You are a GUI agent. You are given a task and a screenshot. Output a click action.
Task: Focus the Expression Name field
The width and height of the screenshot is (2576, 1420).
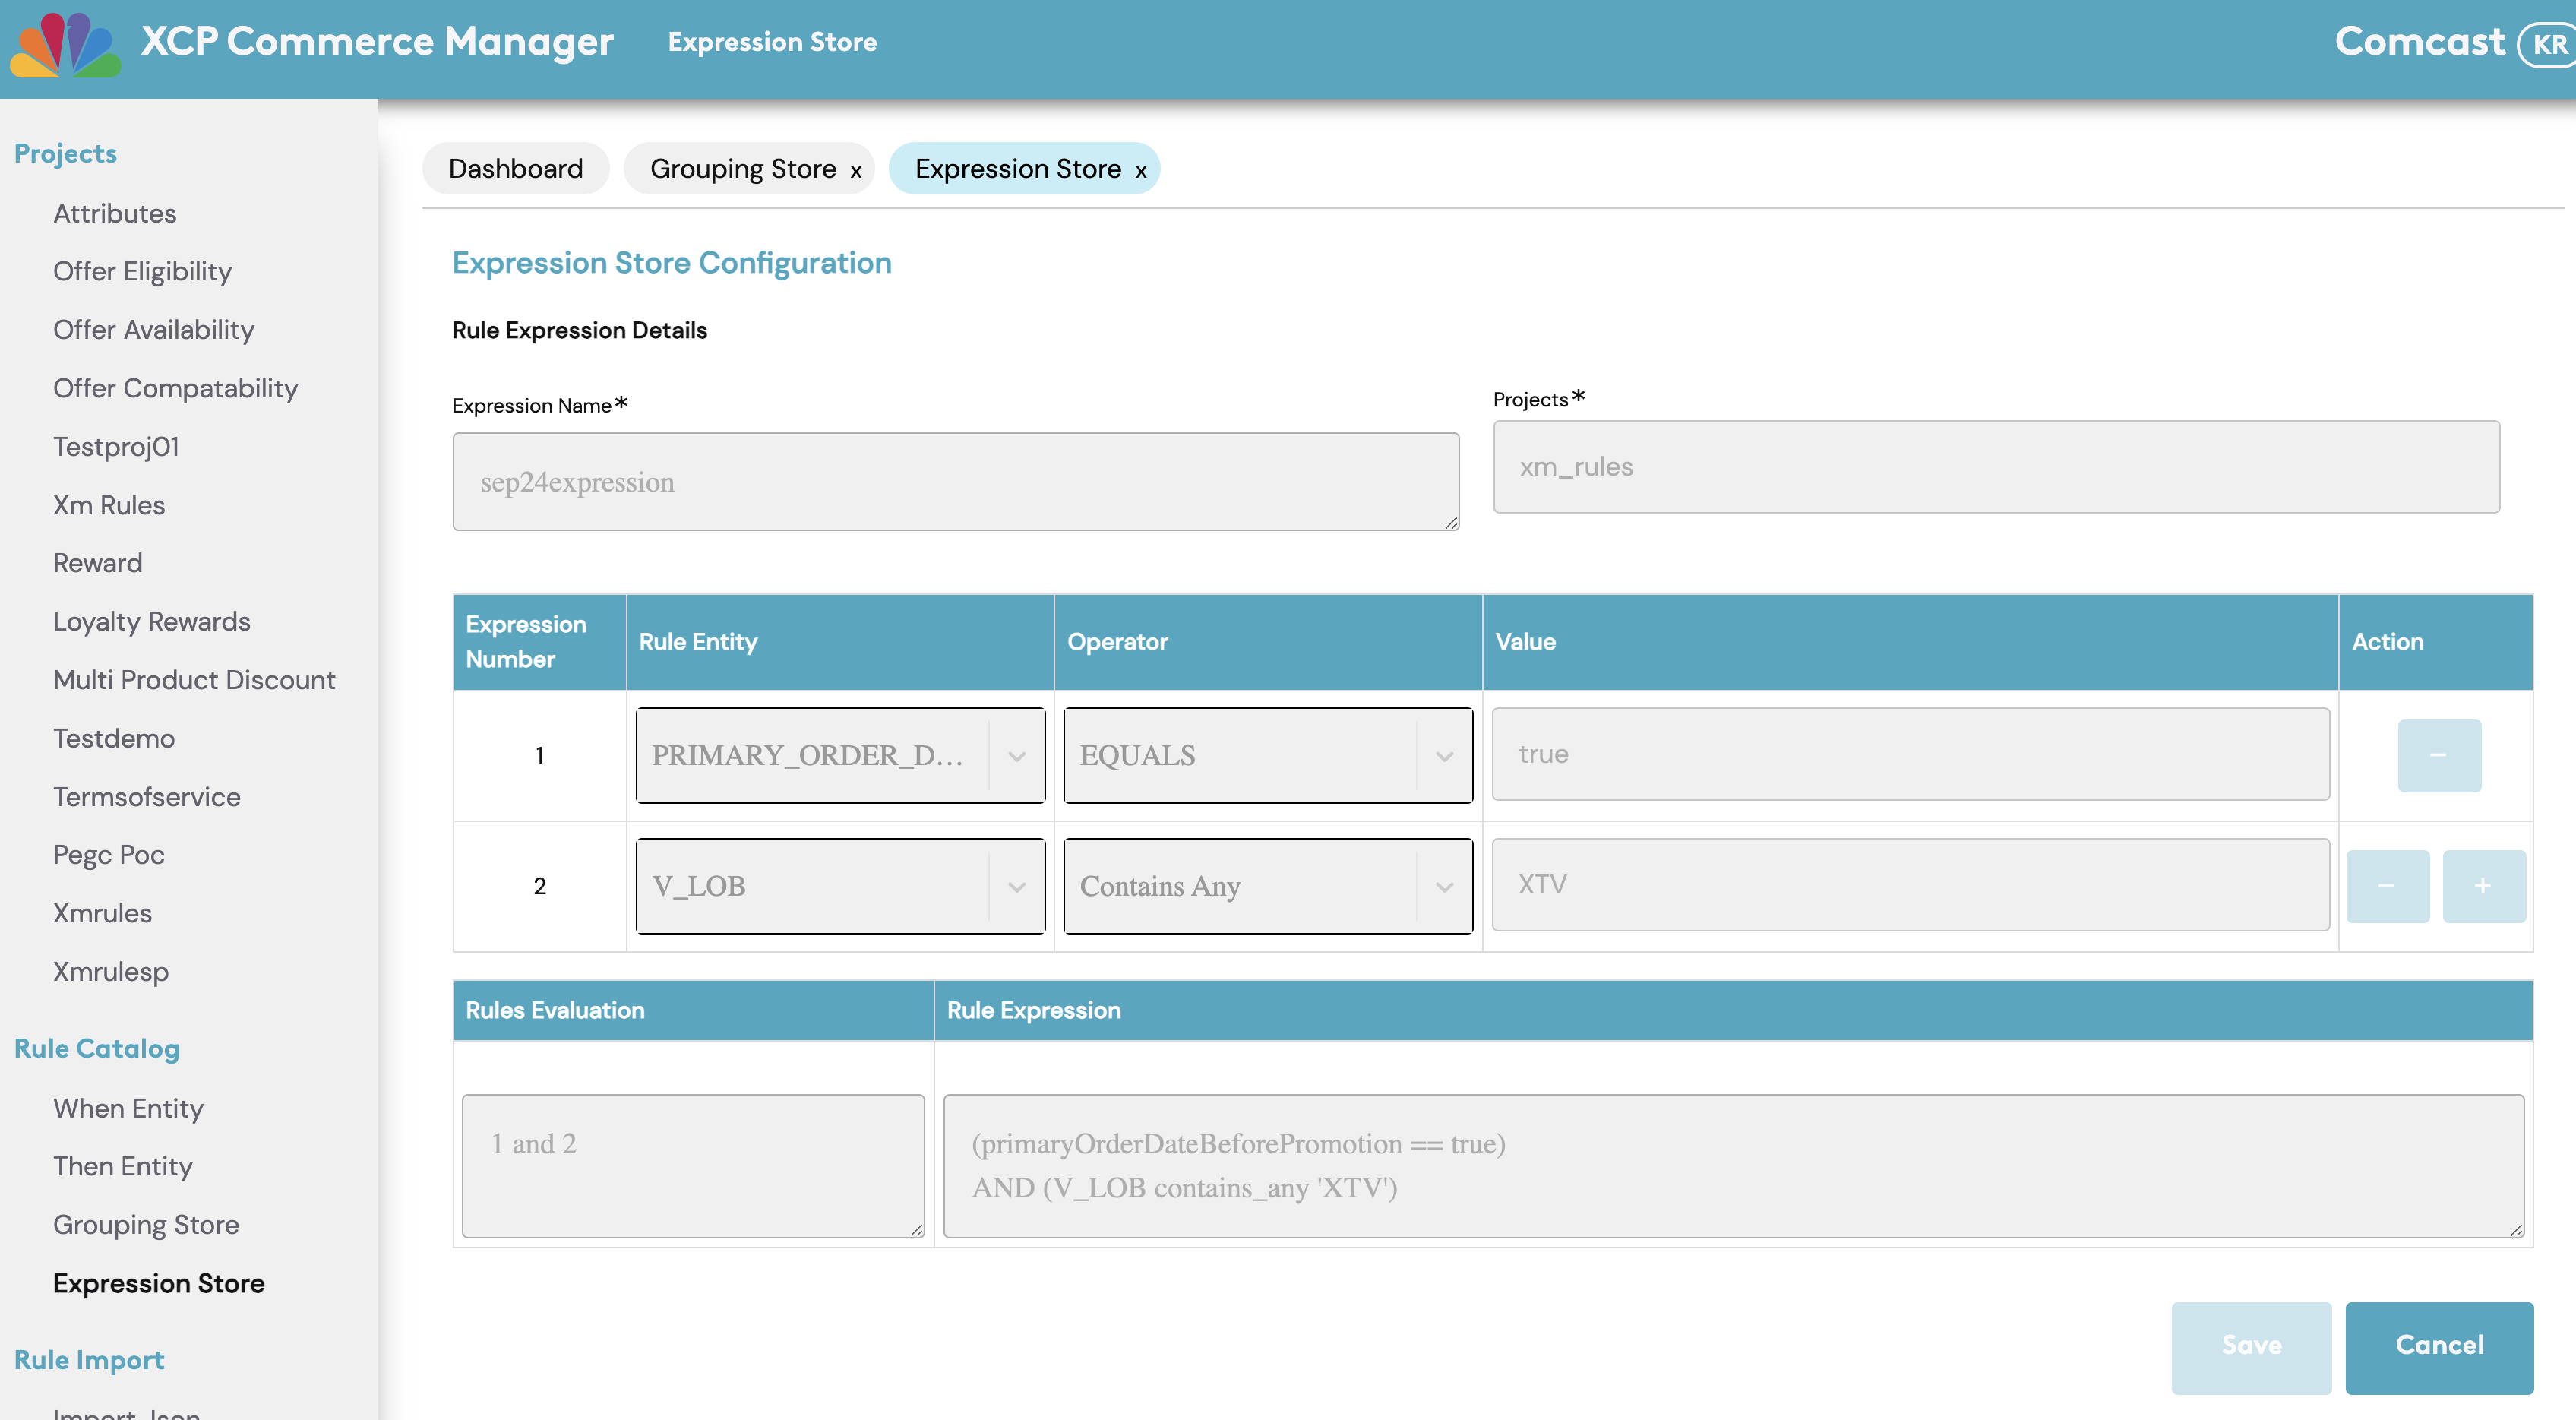(x=955, y=482)
